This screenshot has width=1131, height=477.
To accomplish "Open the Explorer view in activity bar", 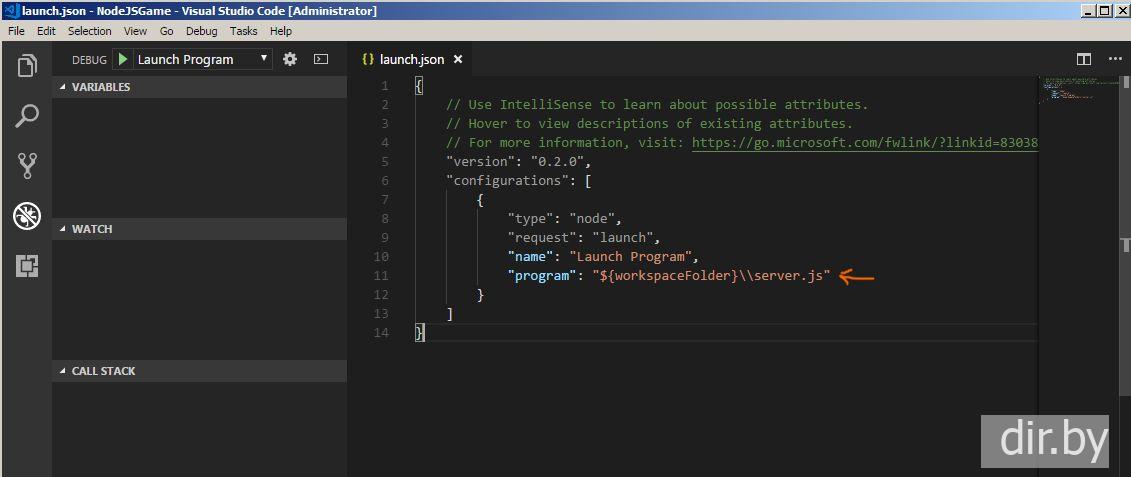I will (26, 67).
